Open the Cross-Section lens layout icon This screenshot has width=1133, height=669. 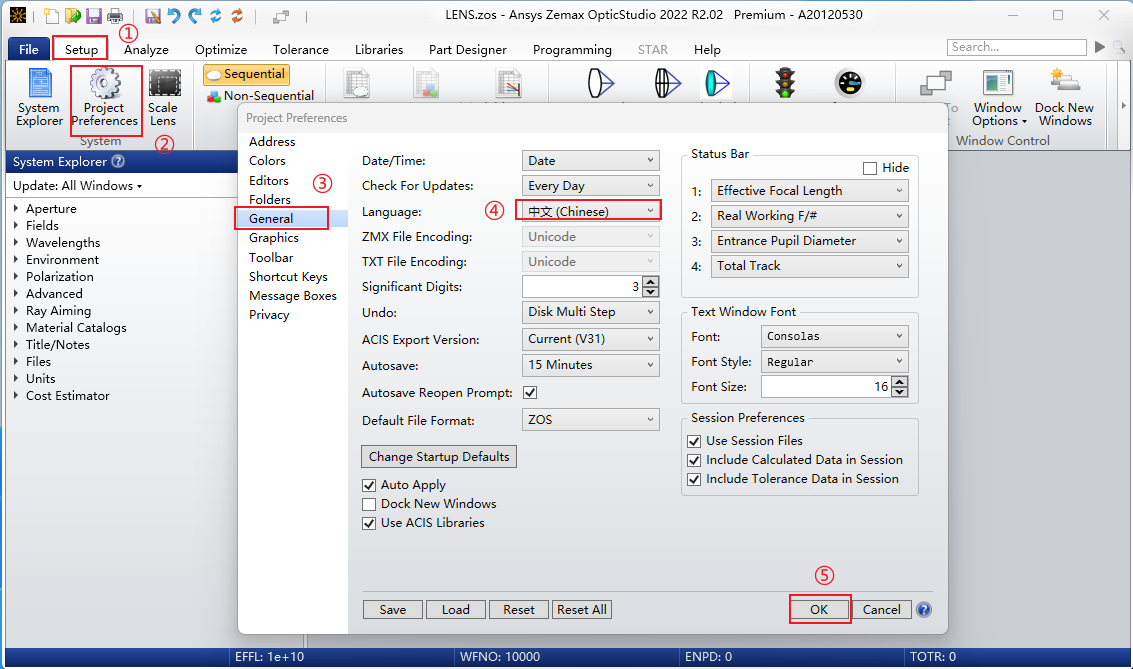point(601,83)
